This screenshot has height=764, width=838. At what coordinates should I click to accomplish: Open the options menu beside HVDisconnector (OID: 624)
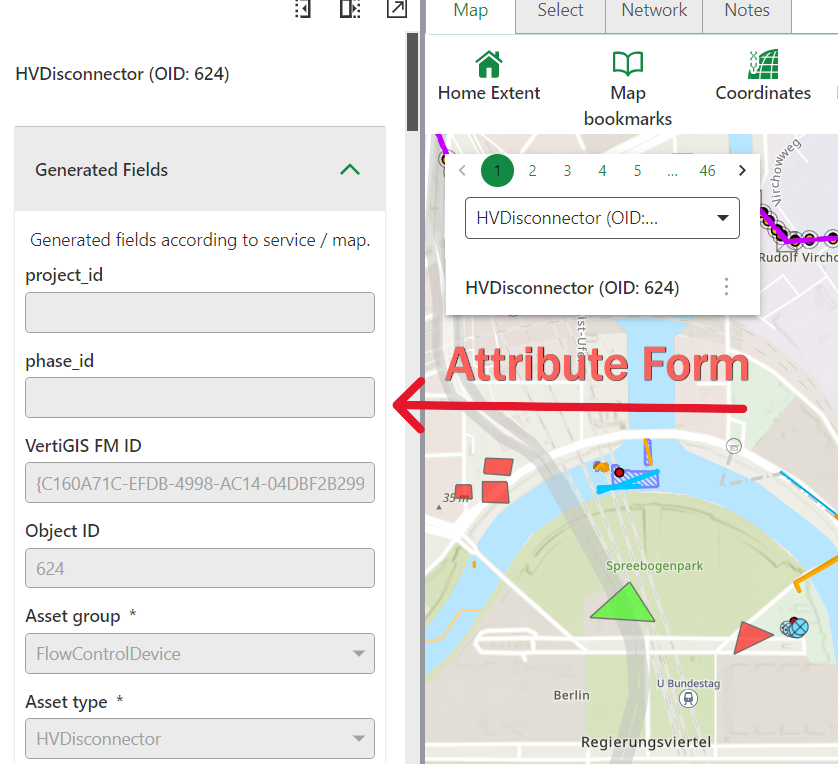tap(726, 287)
